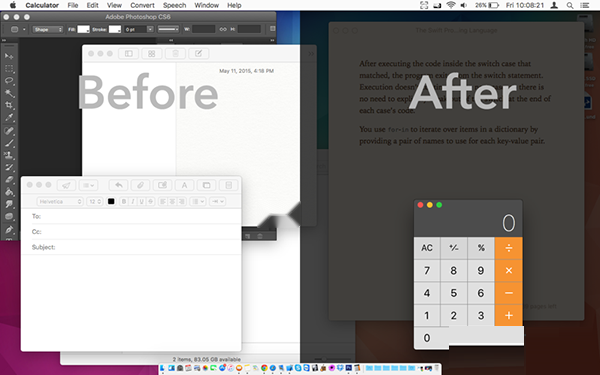The width and height of the screenshot is (600, 375).
Task: Toggle width-height link in Photoshop options bar
Action: (223, 29)
